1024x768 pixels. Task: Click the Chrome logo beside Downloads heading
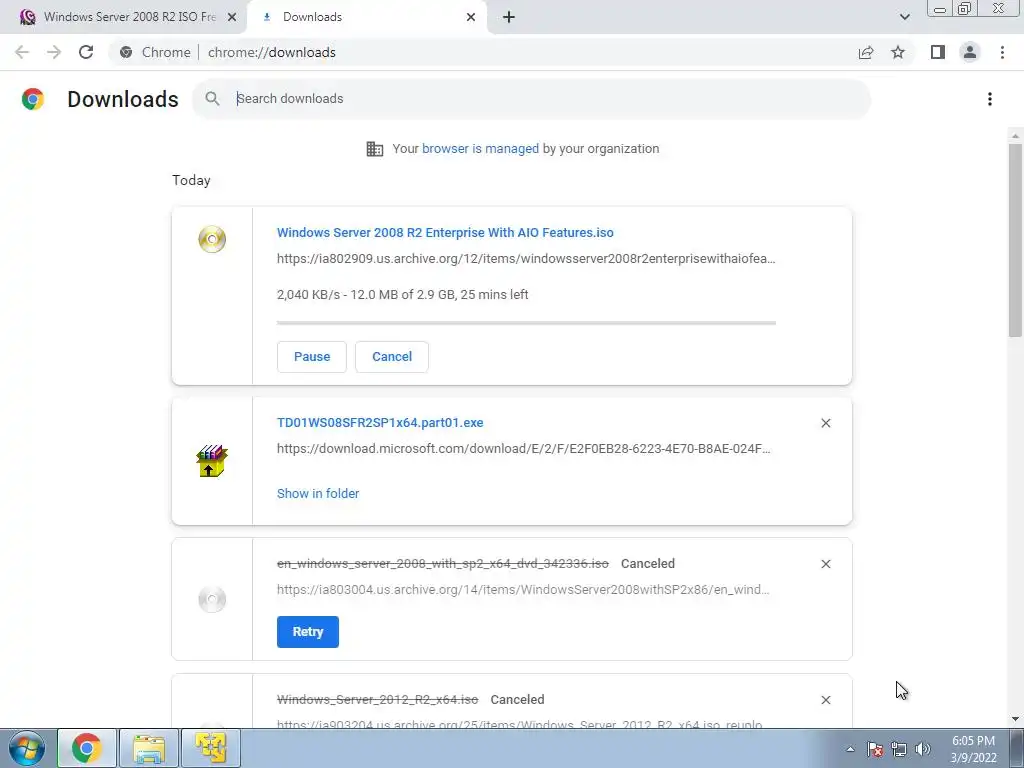33,99
